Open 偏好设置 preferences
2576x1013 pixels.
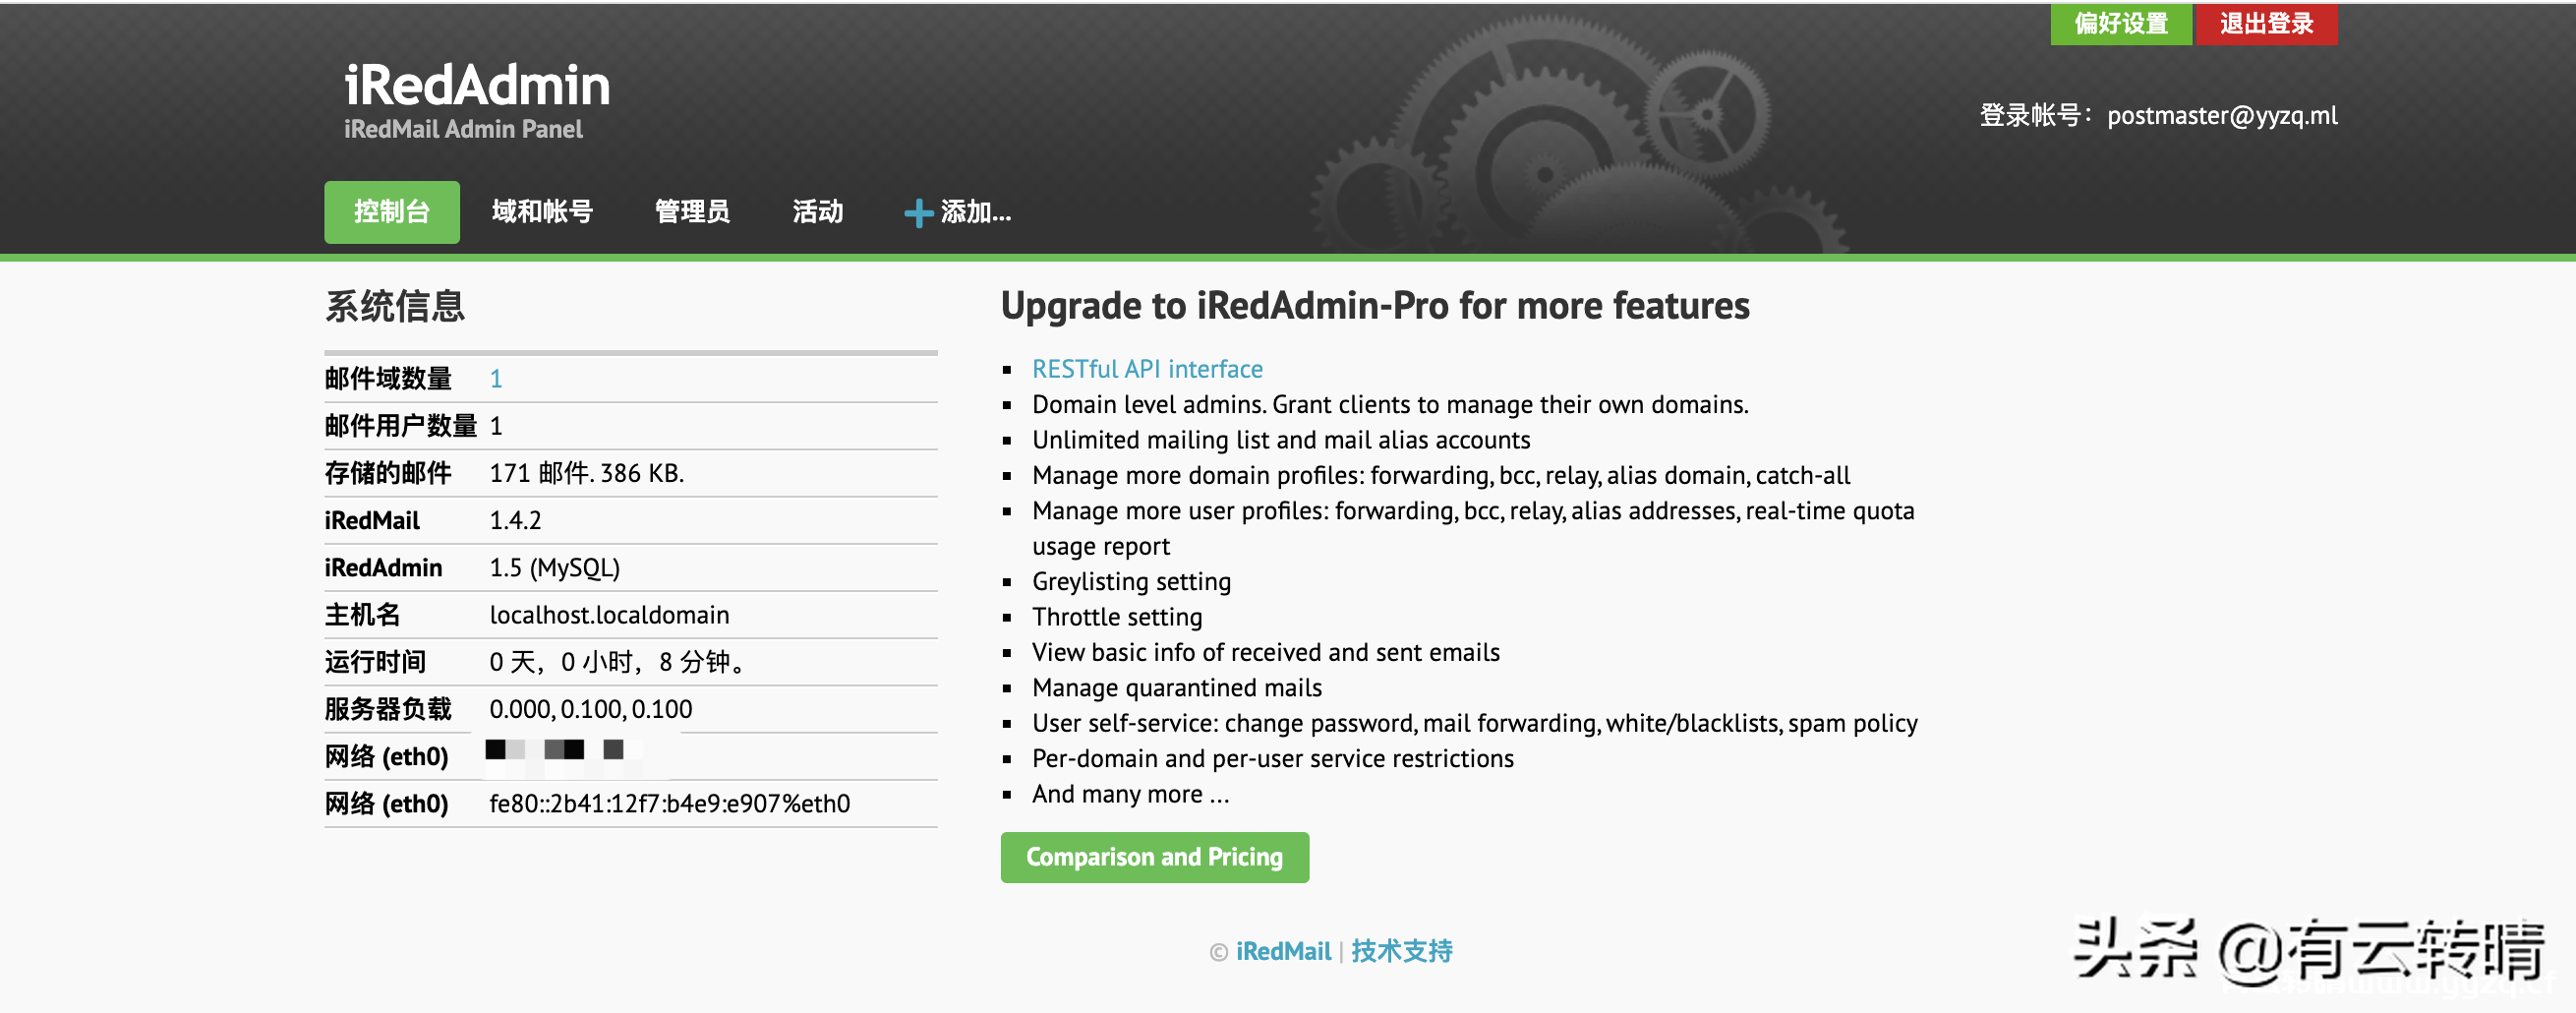point(2120,24)
